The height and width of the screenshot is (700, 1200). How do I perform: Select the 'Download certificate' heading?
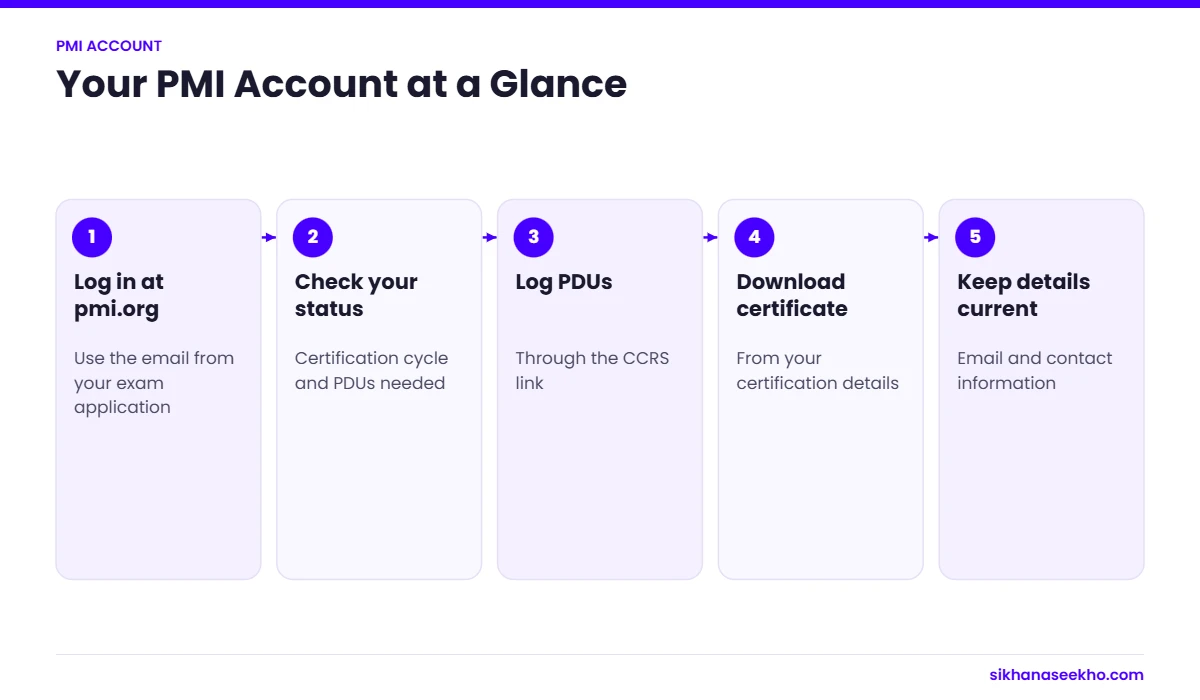click(x=792, y=295)
